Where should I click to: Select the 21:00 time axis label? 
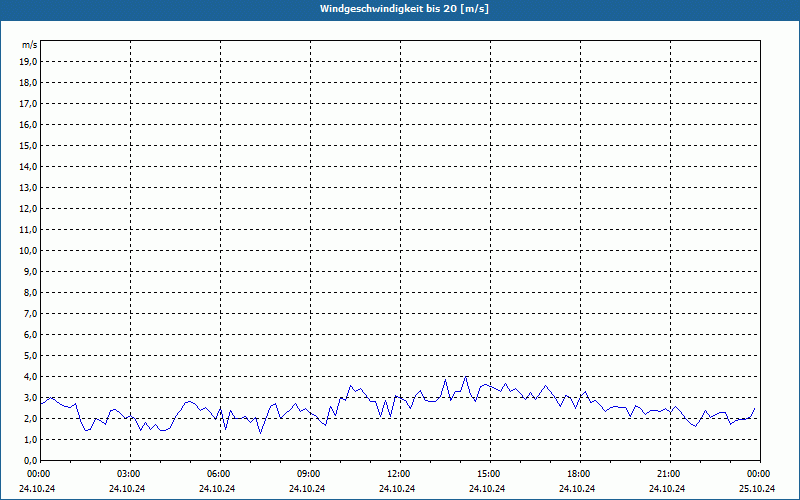tap(669, 474)
